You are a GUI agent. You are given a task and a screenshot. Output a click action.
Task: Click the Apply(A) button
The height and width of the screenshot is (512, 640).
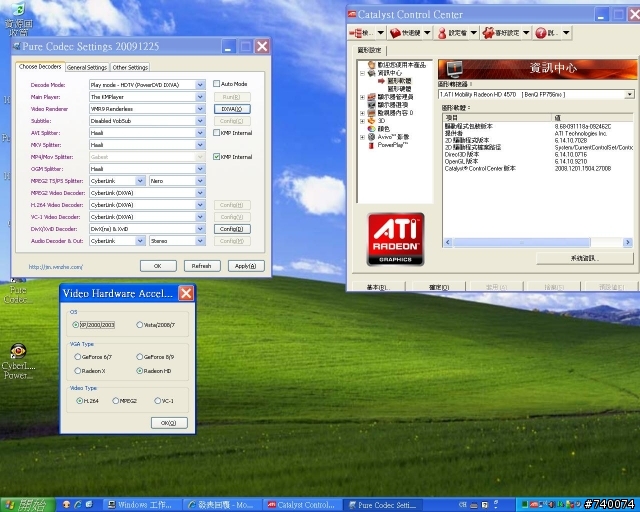(x=246, y=266)
